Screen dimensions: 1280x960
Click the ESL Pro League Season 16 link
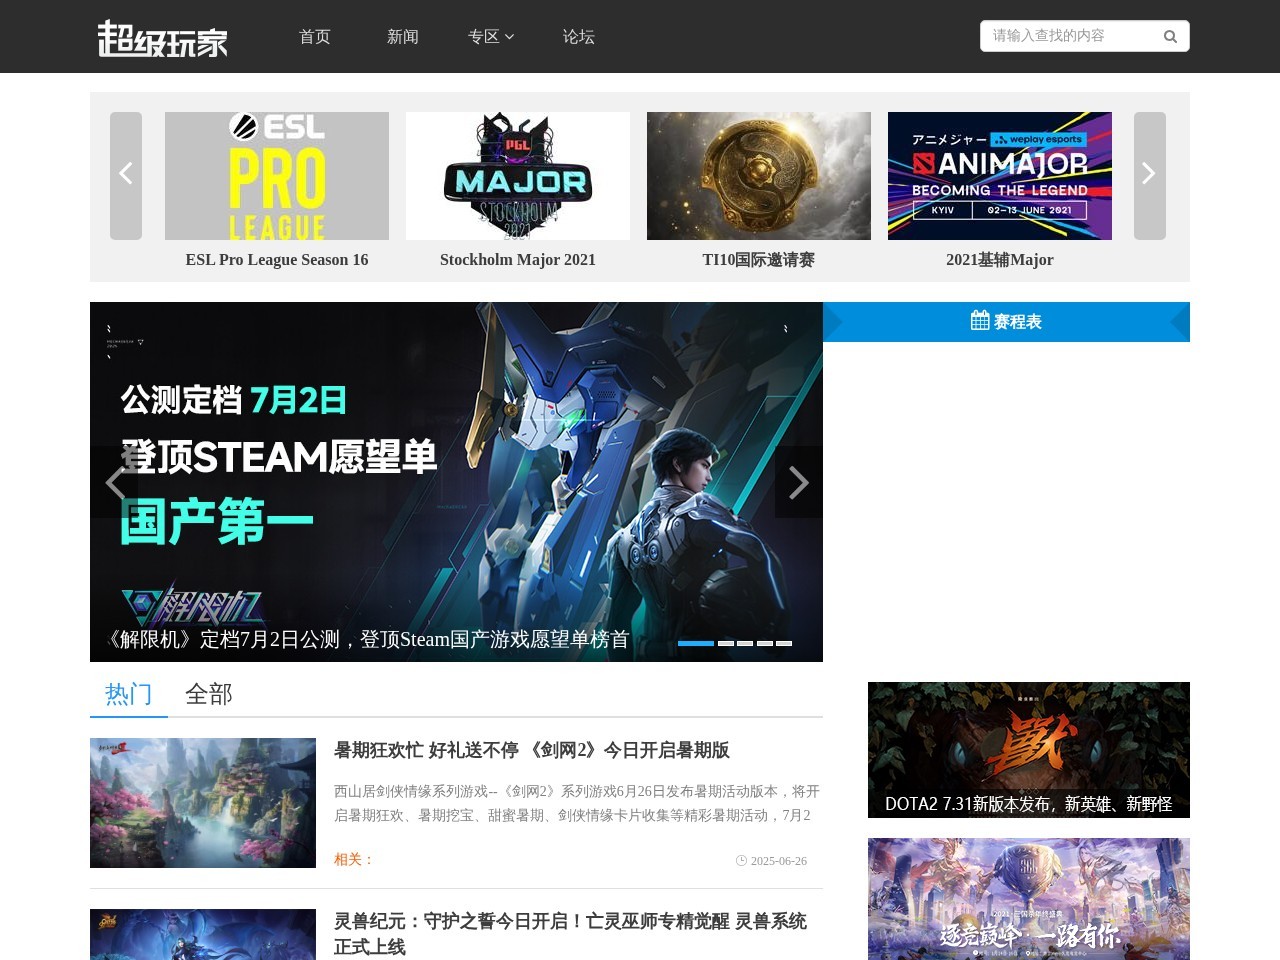[x=277, y=260]
